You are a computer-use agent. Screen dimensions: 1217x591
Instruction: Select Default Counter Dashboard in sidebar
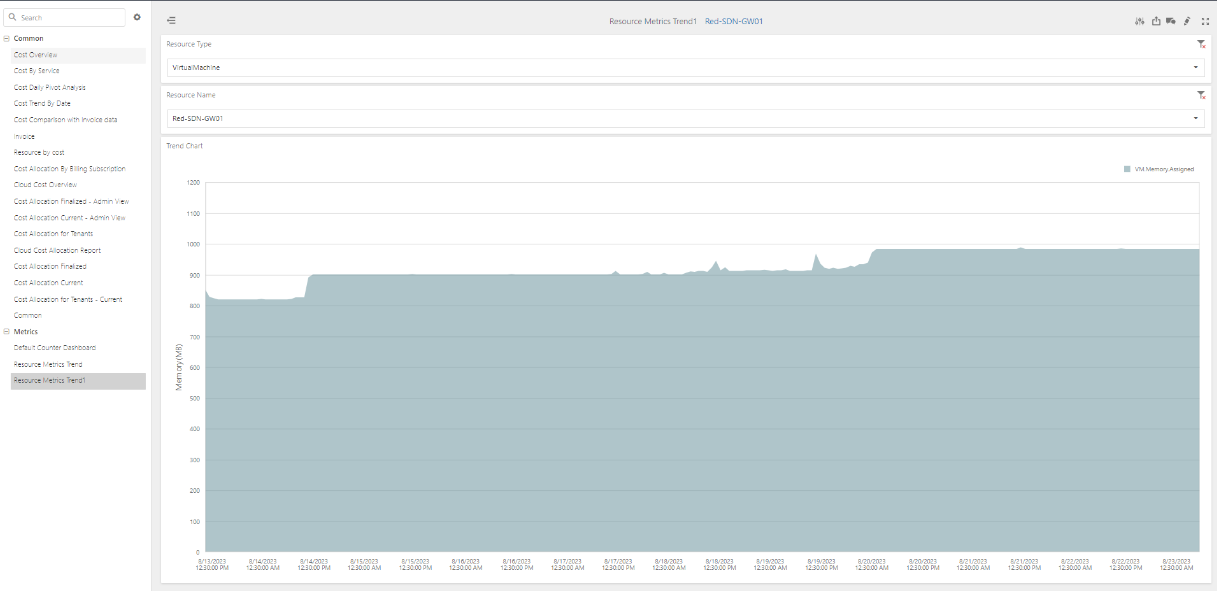click(x=54, y=347)
